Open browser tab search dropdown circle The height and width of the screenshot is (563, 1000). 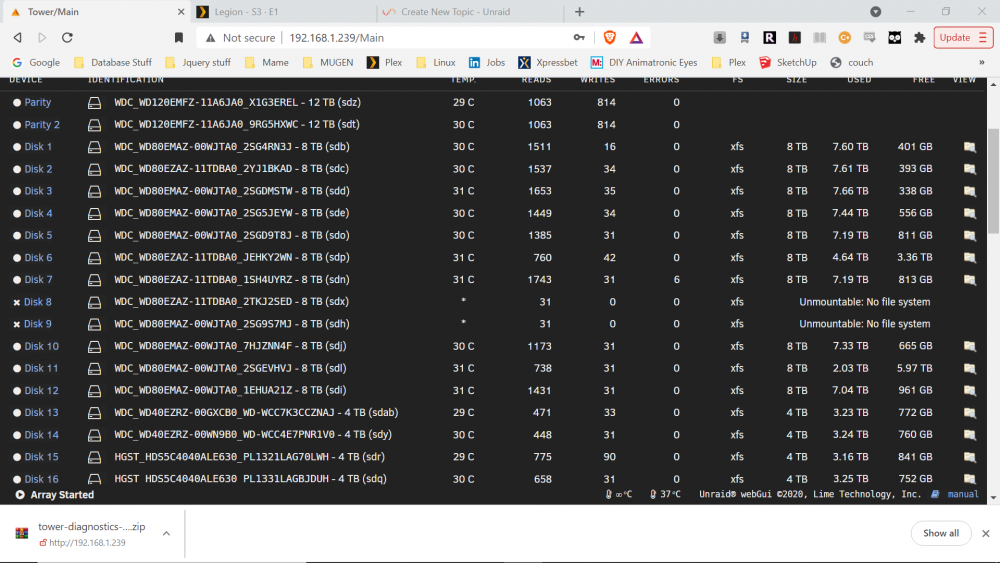coord(876,12)
